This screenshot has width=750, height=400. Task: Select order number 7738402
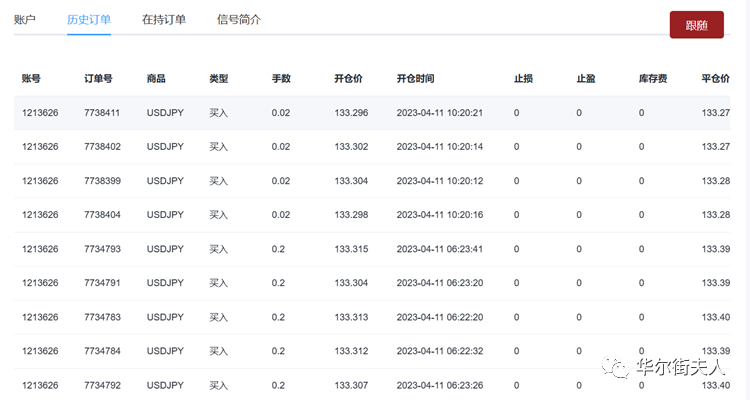tap(102, 147)
